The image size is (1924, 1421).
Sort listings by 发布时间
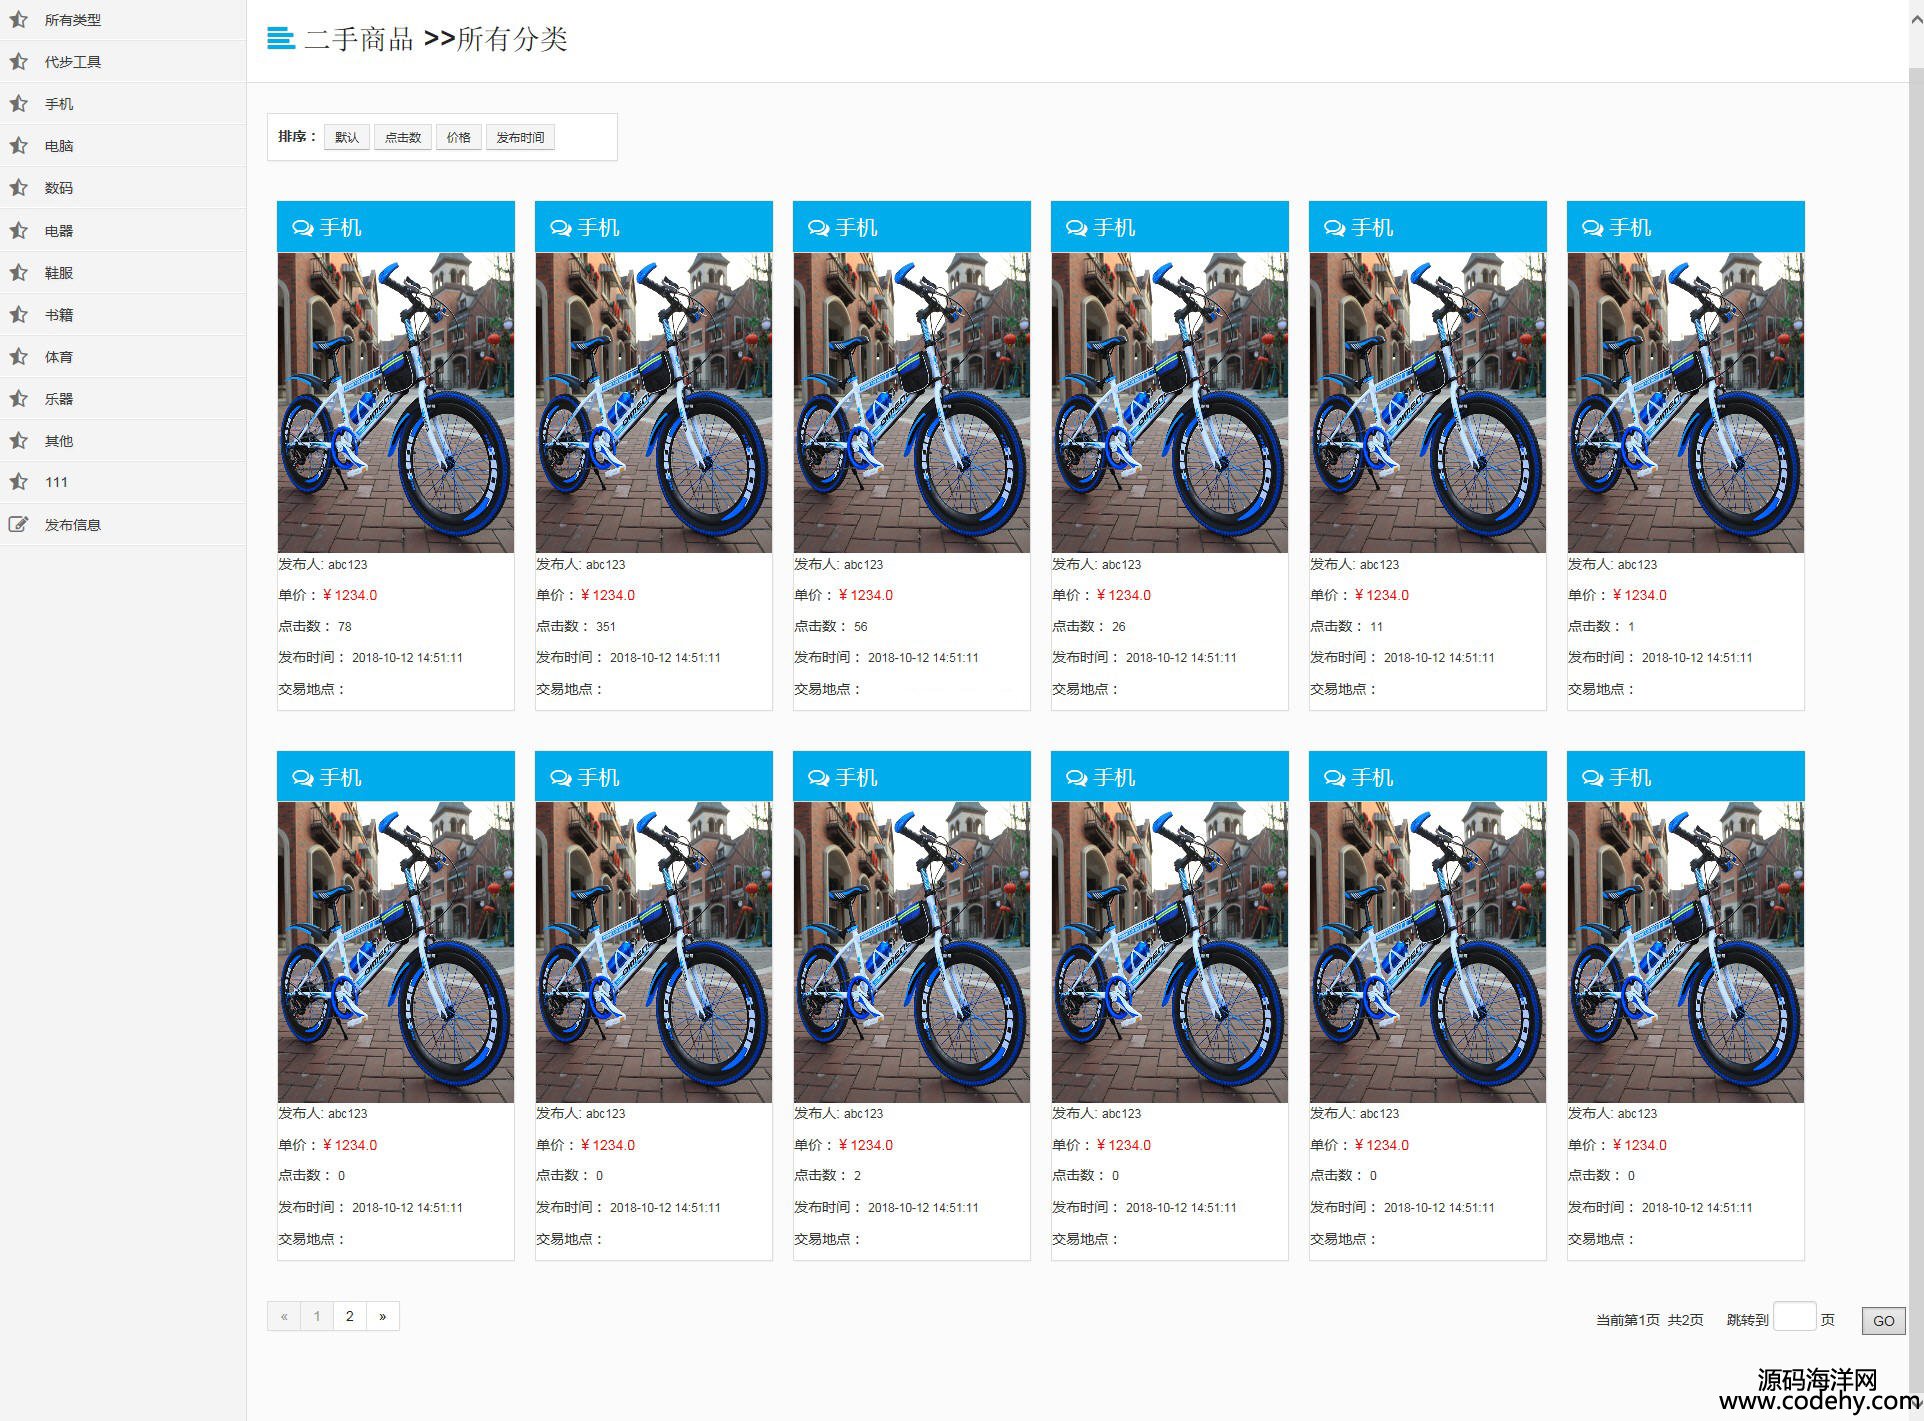click(520, 137)
